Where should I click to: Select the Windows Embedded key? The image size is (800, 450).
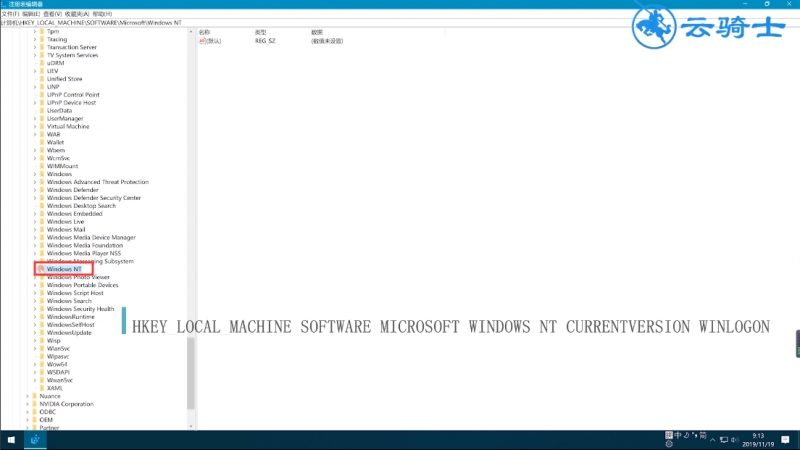[x=74, y=214]
